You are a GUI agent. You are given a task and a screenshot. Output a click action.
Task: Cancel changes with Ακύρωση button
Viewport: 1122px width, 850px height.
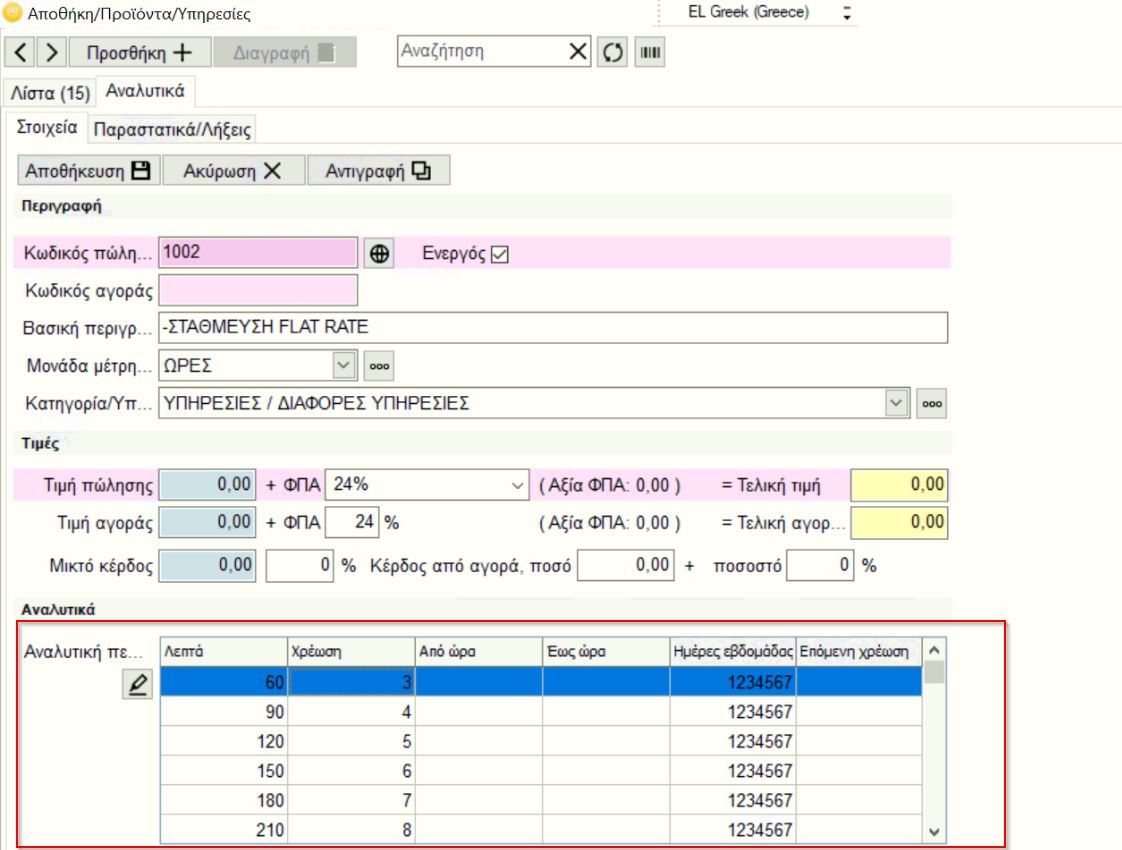click(x=234, y=171)
